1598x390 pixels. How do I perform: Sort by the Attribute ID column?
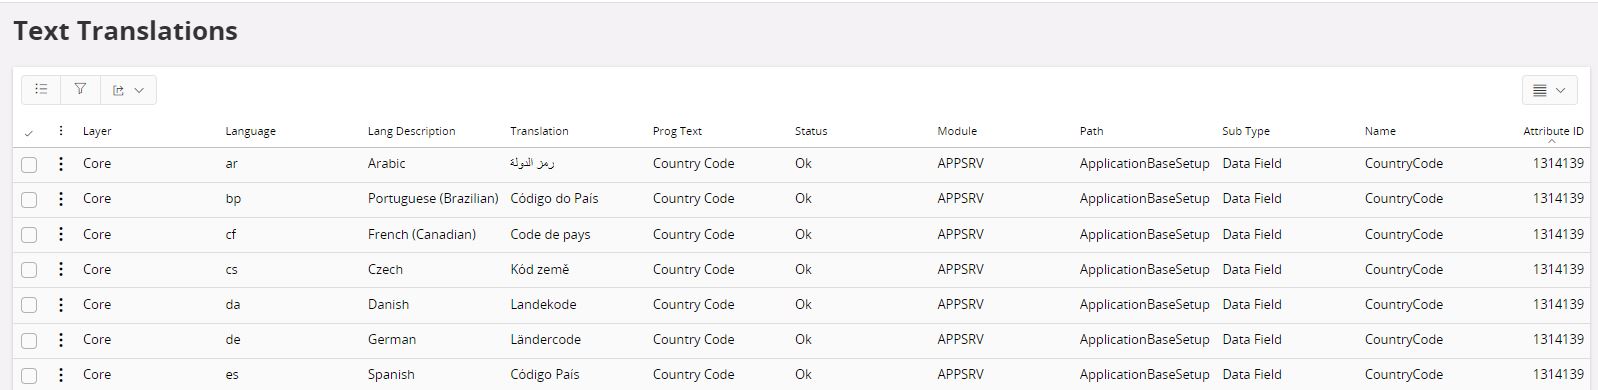click(x=1553, y=131)
